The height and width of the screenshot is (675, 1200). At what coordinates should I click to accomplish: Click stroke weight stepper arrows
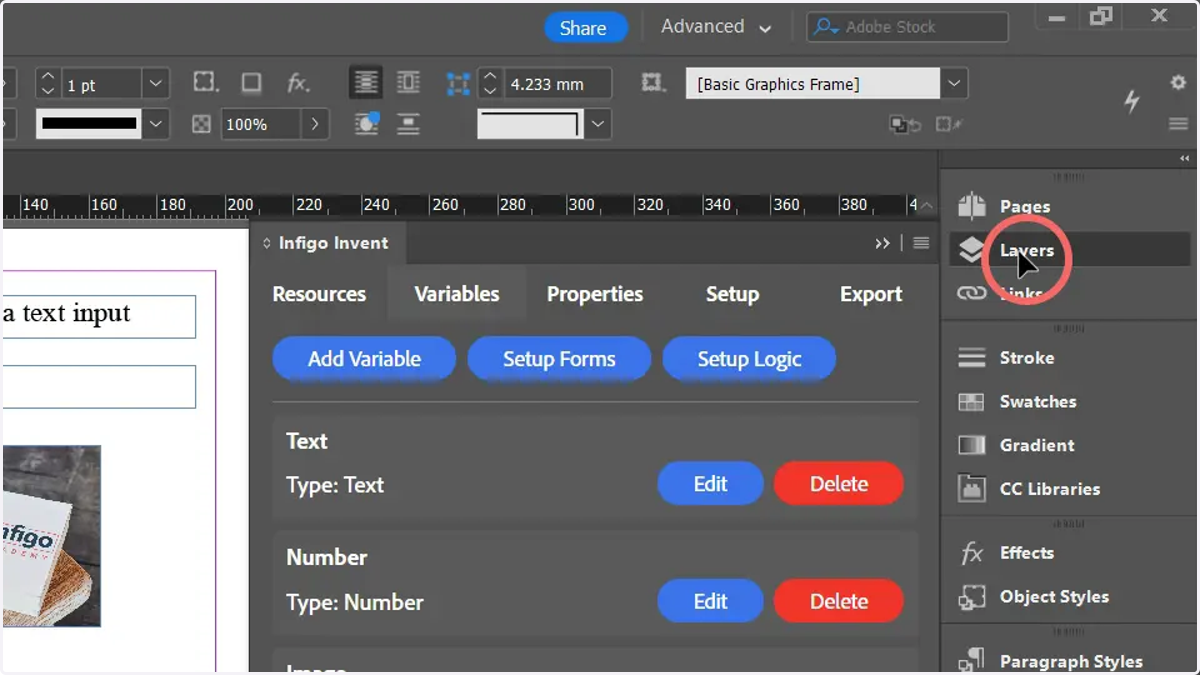pos(48,84)
